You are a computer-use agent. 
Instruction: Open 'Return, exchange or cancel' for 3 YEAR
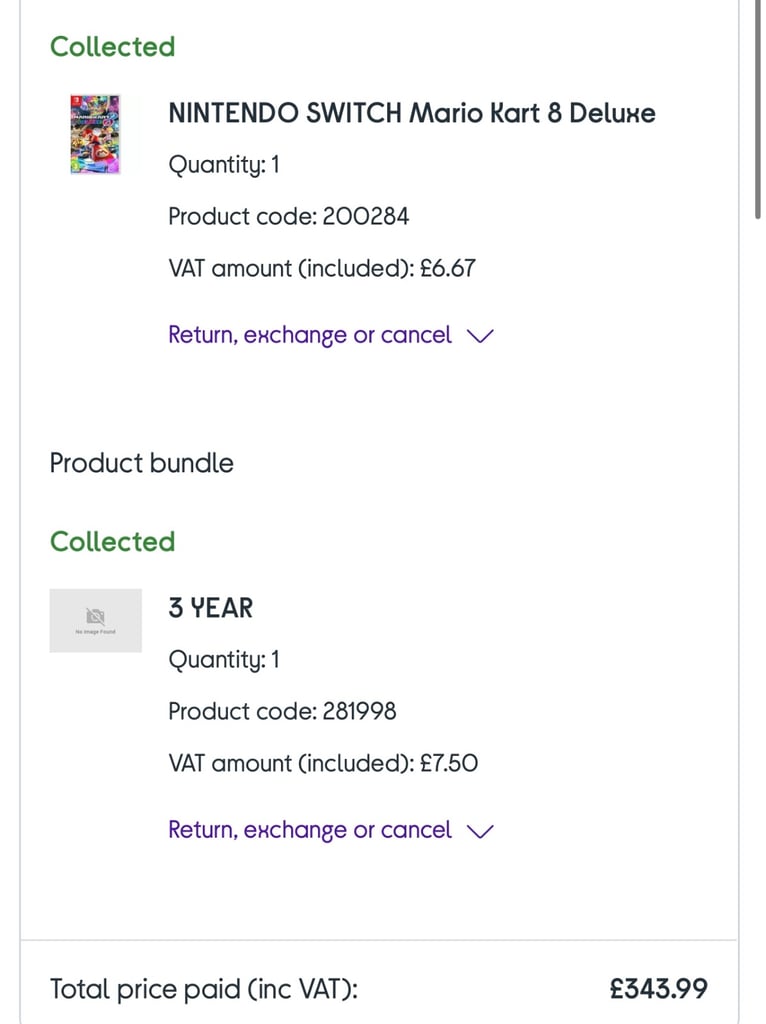click(x=310, y=830)
